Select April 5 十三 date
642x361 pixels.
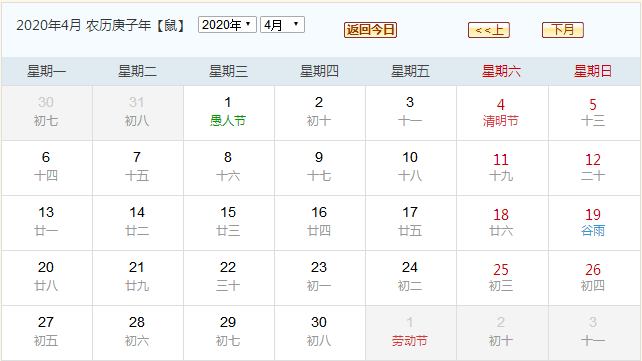click(x=594, y=113)
